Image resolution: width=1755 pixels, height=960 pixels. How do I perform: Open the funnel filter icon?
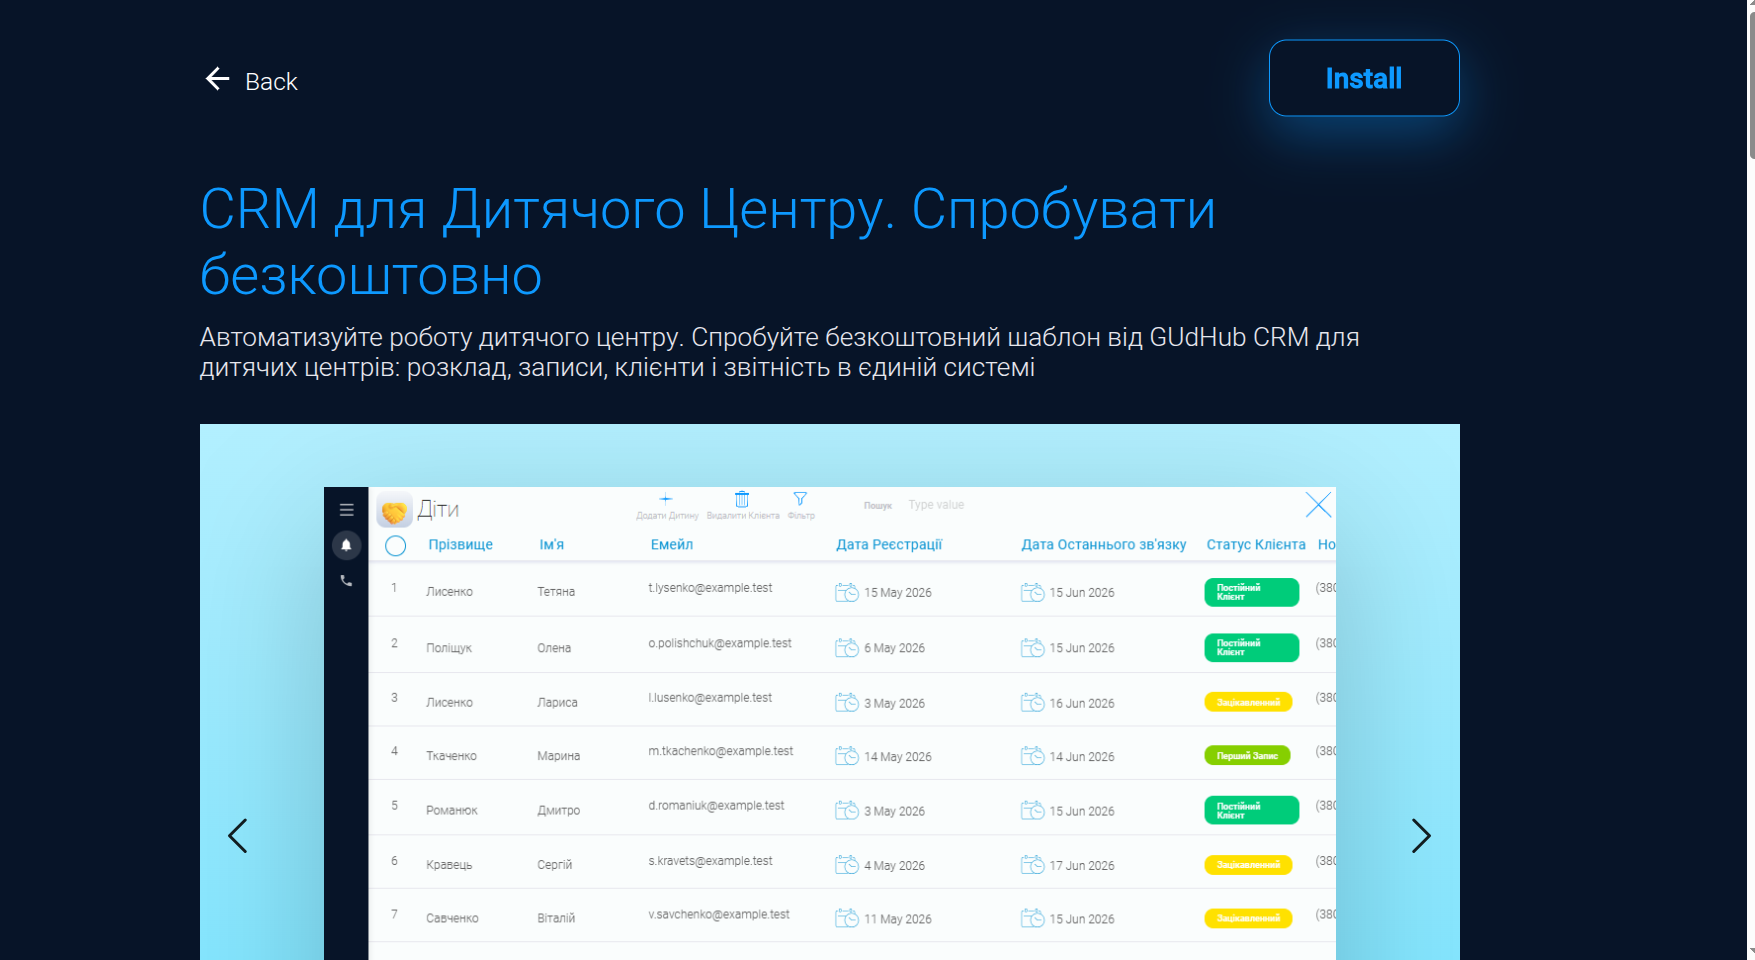(800, 499)
